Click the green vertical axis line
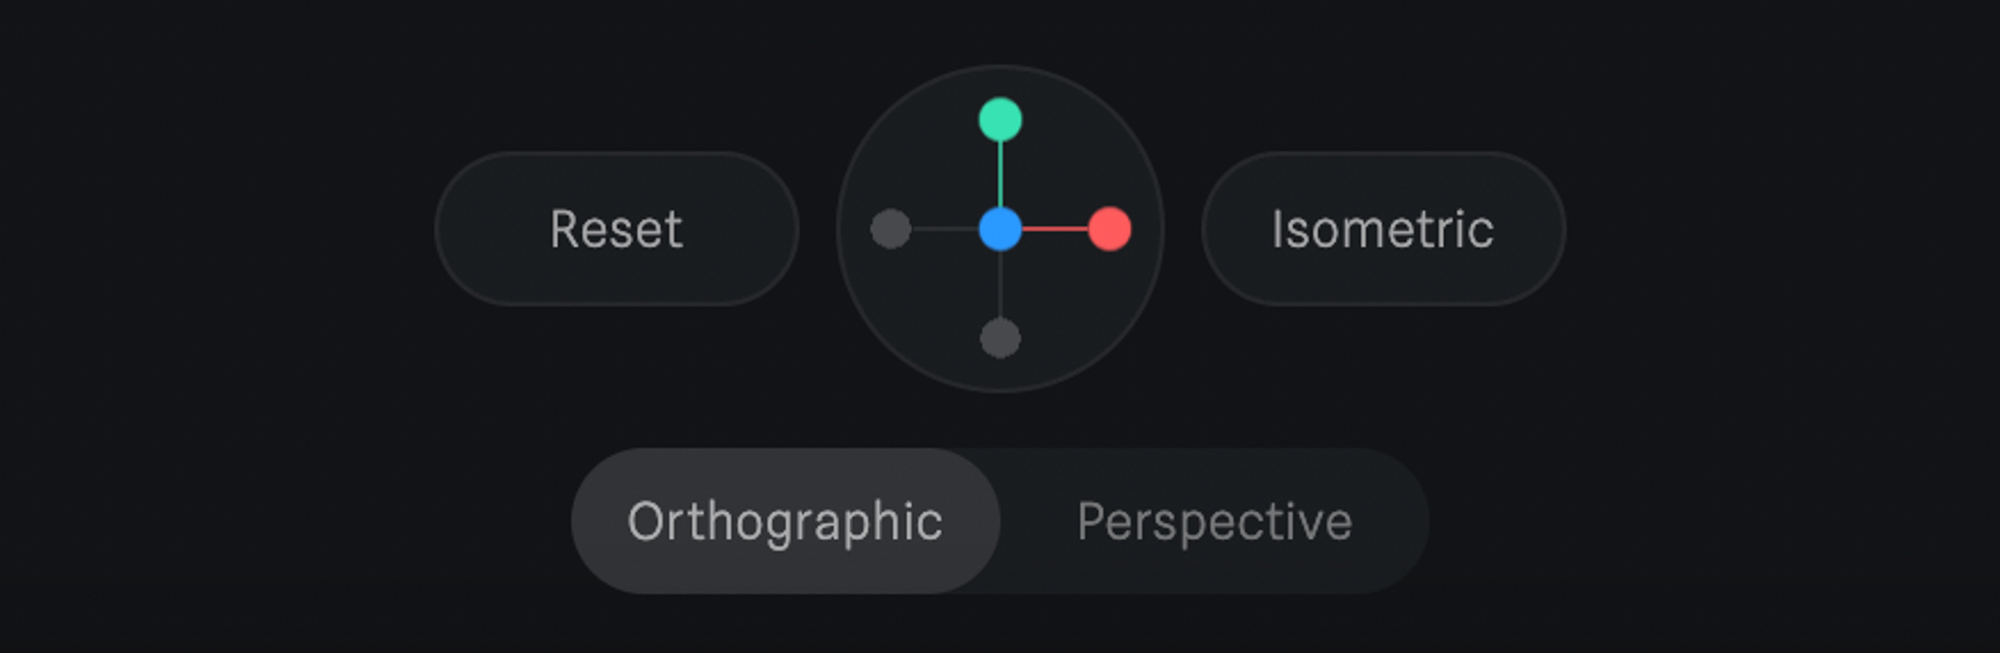The image size is (2000, 653). 1000,174
